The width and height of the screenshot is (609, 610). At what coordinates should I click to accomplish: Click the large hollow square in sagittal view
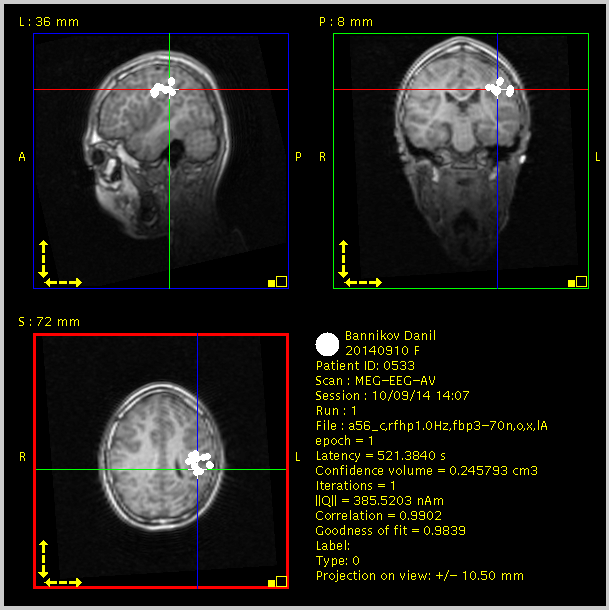(282, 281)
